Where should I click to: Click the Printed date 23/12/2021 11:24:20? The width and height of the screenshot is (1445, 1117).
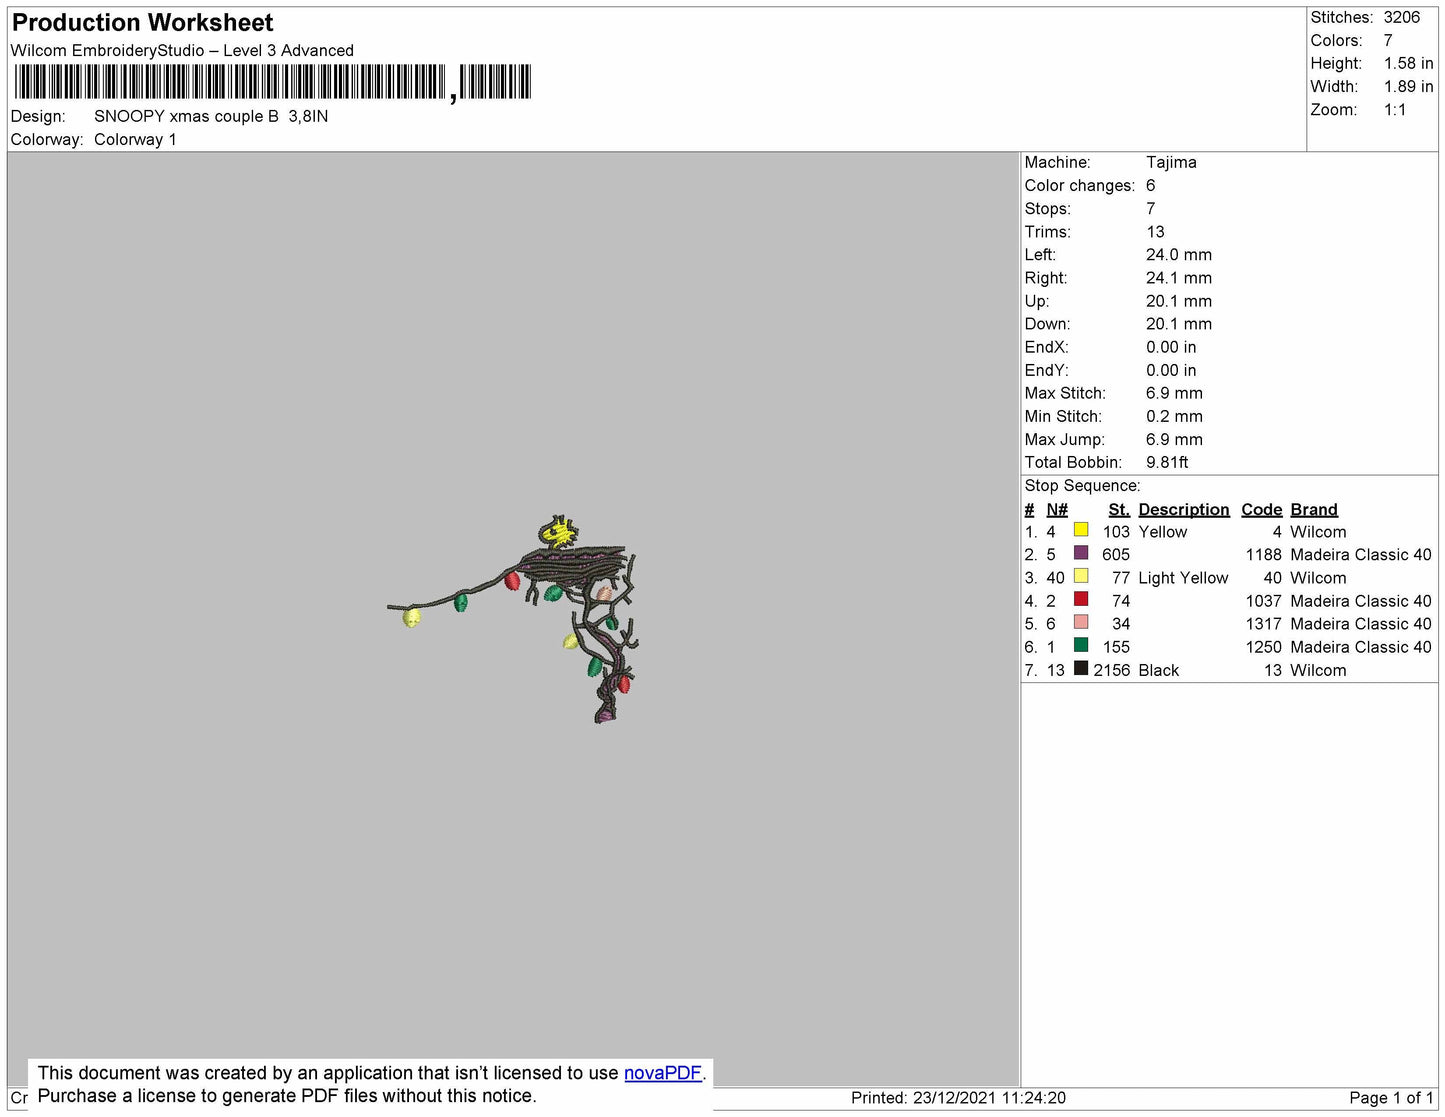[989, 1098]
